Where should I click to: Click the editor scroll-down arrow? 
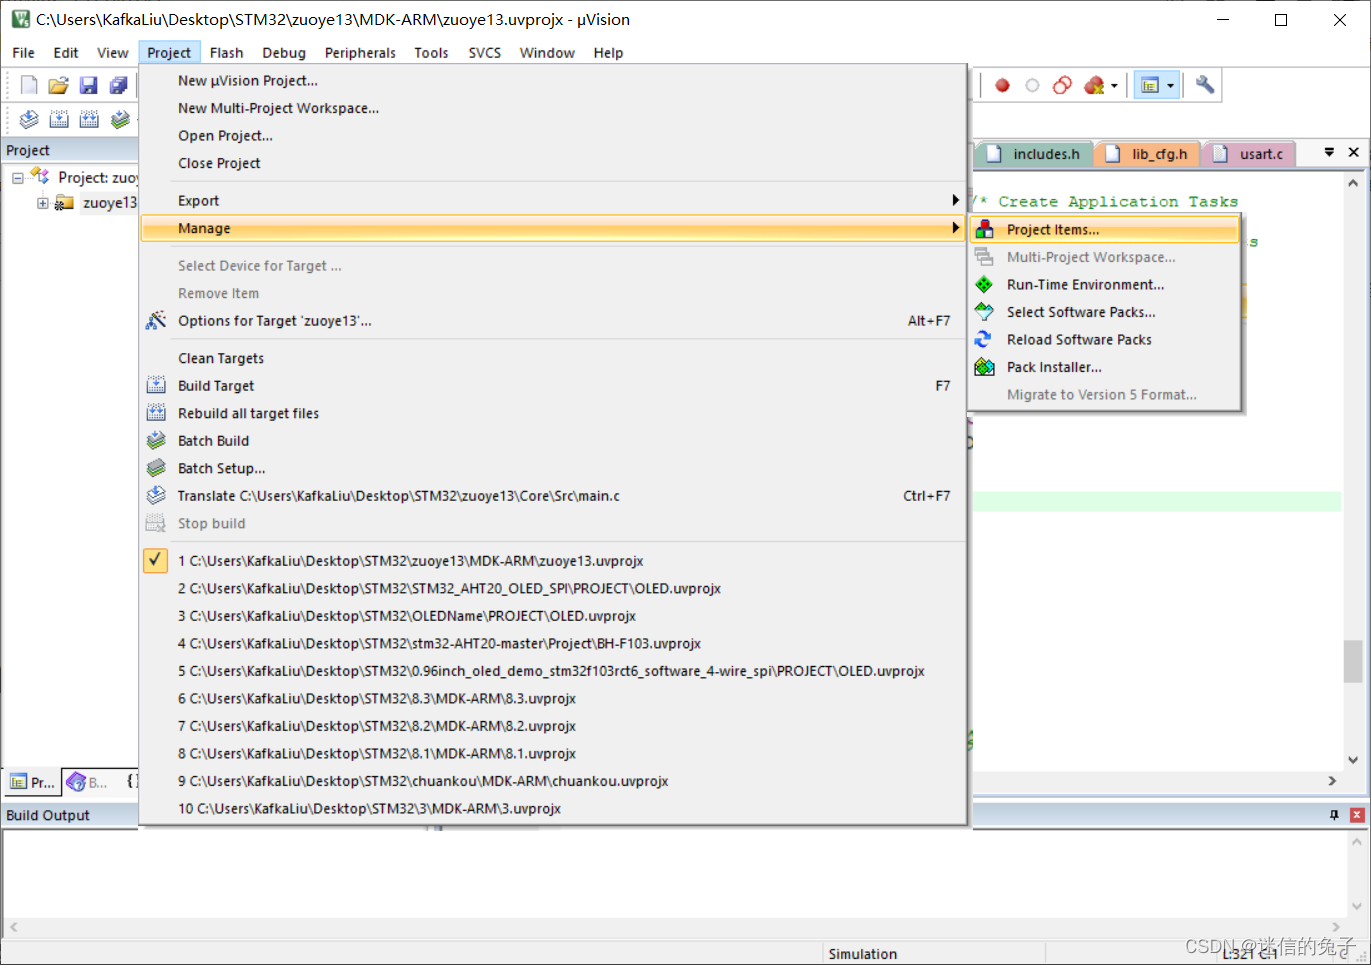[x=1353, y=759]
